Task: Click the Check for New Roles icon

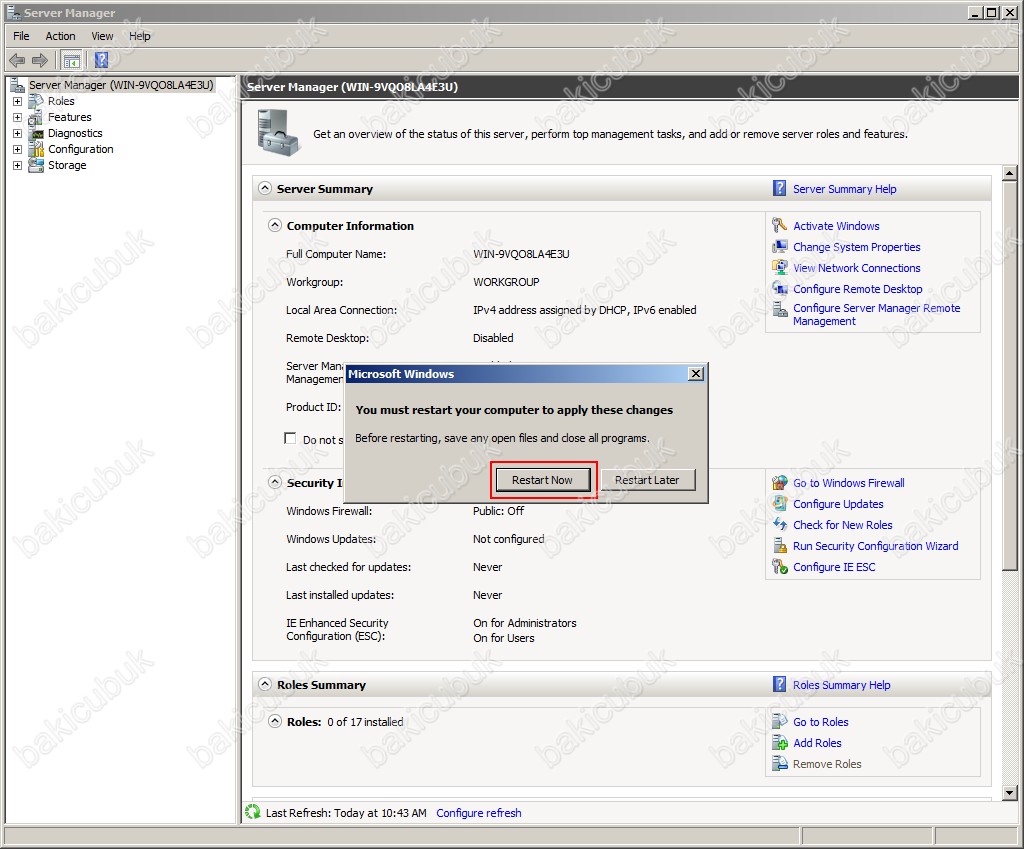Action: 779,524
